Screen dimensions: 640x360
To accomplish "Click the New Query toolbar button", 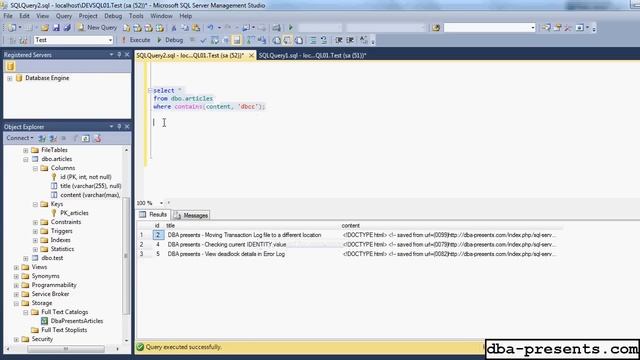I will tap(97, 27).
